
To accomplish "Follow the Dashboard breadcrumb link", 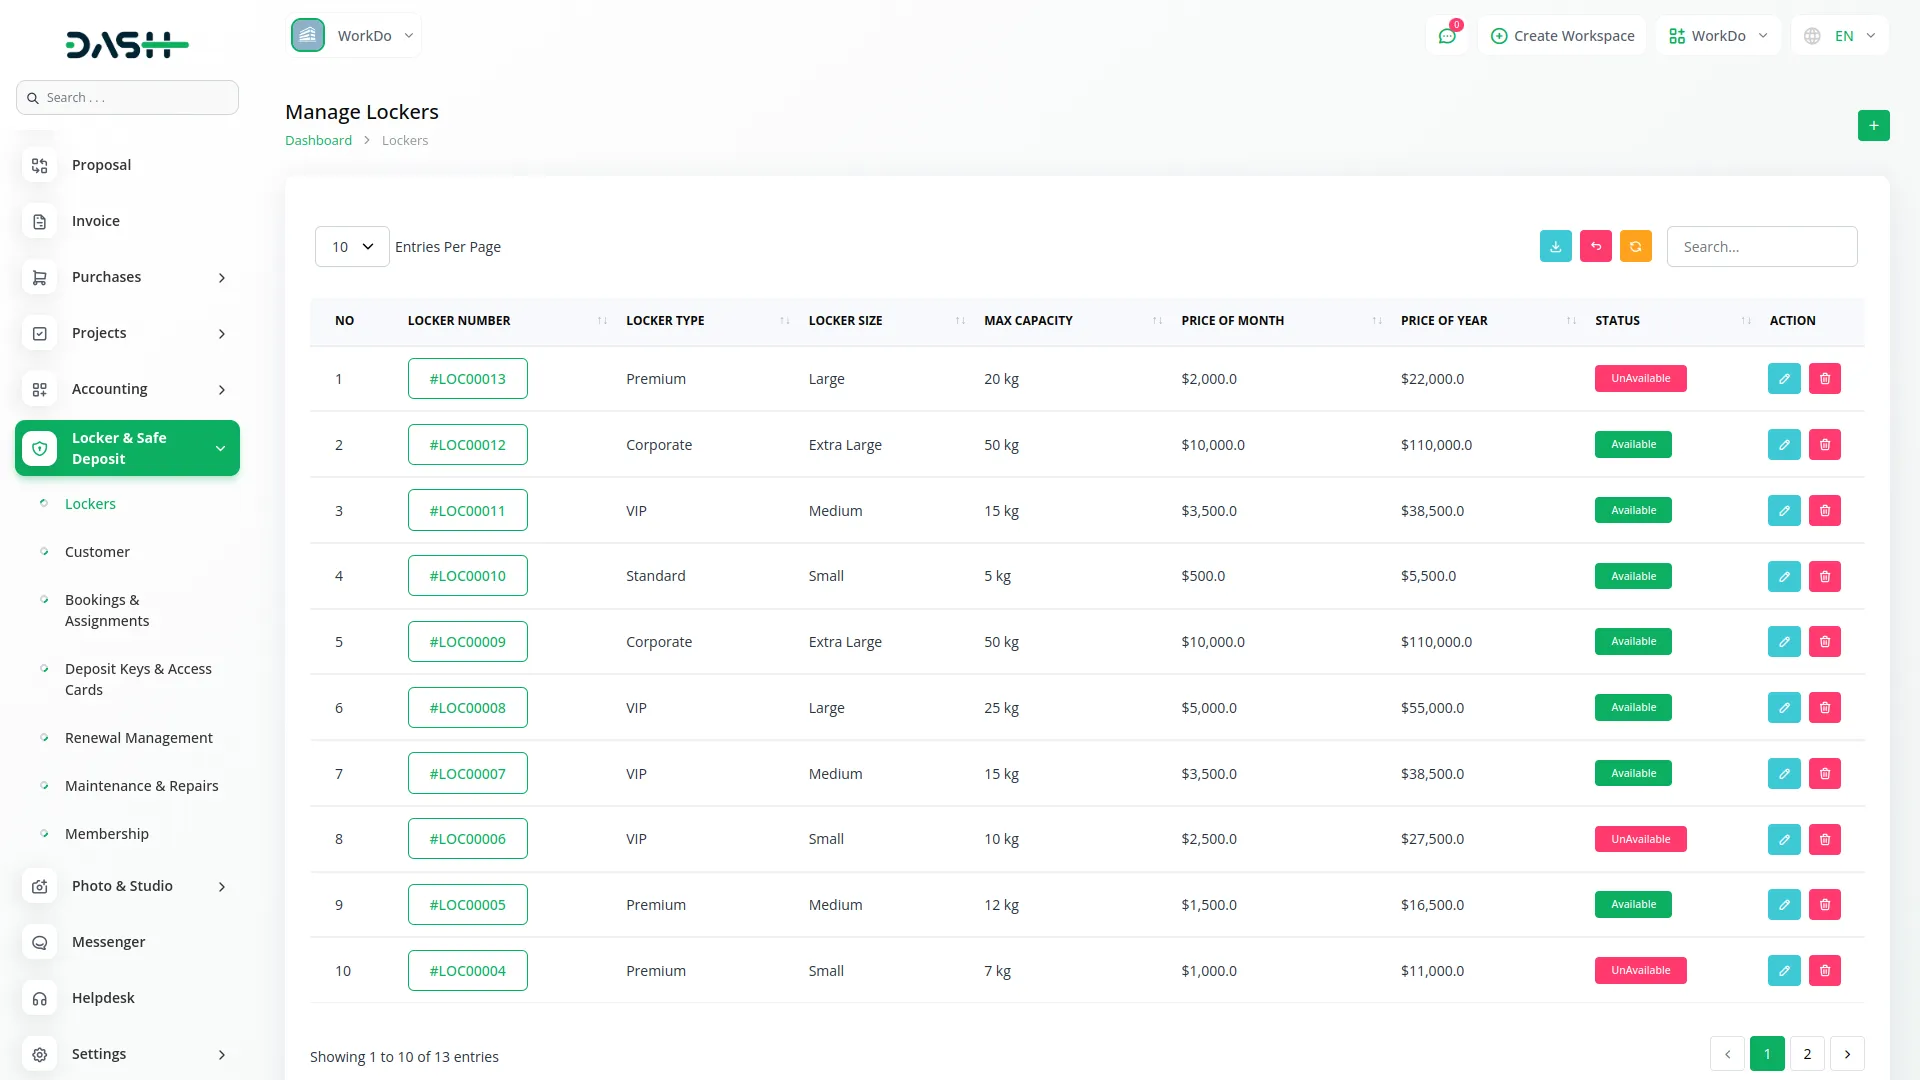I will click(x=318, y=140).
